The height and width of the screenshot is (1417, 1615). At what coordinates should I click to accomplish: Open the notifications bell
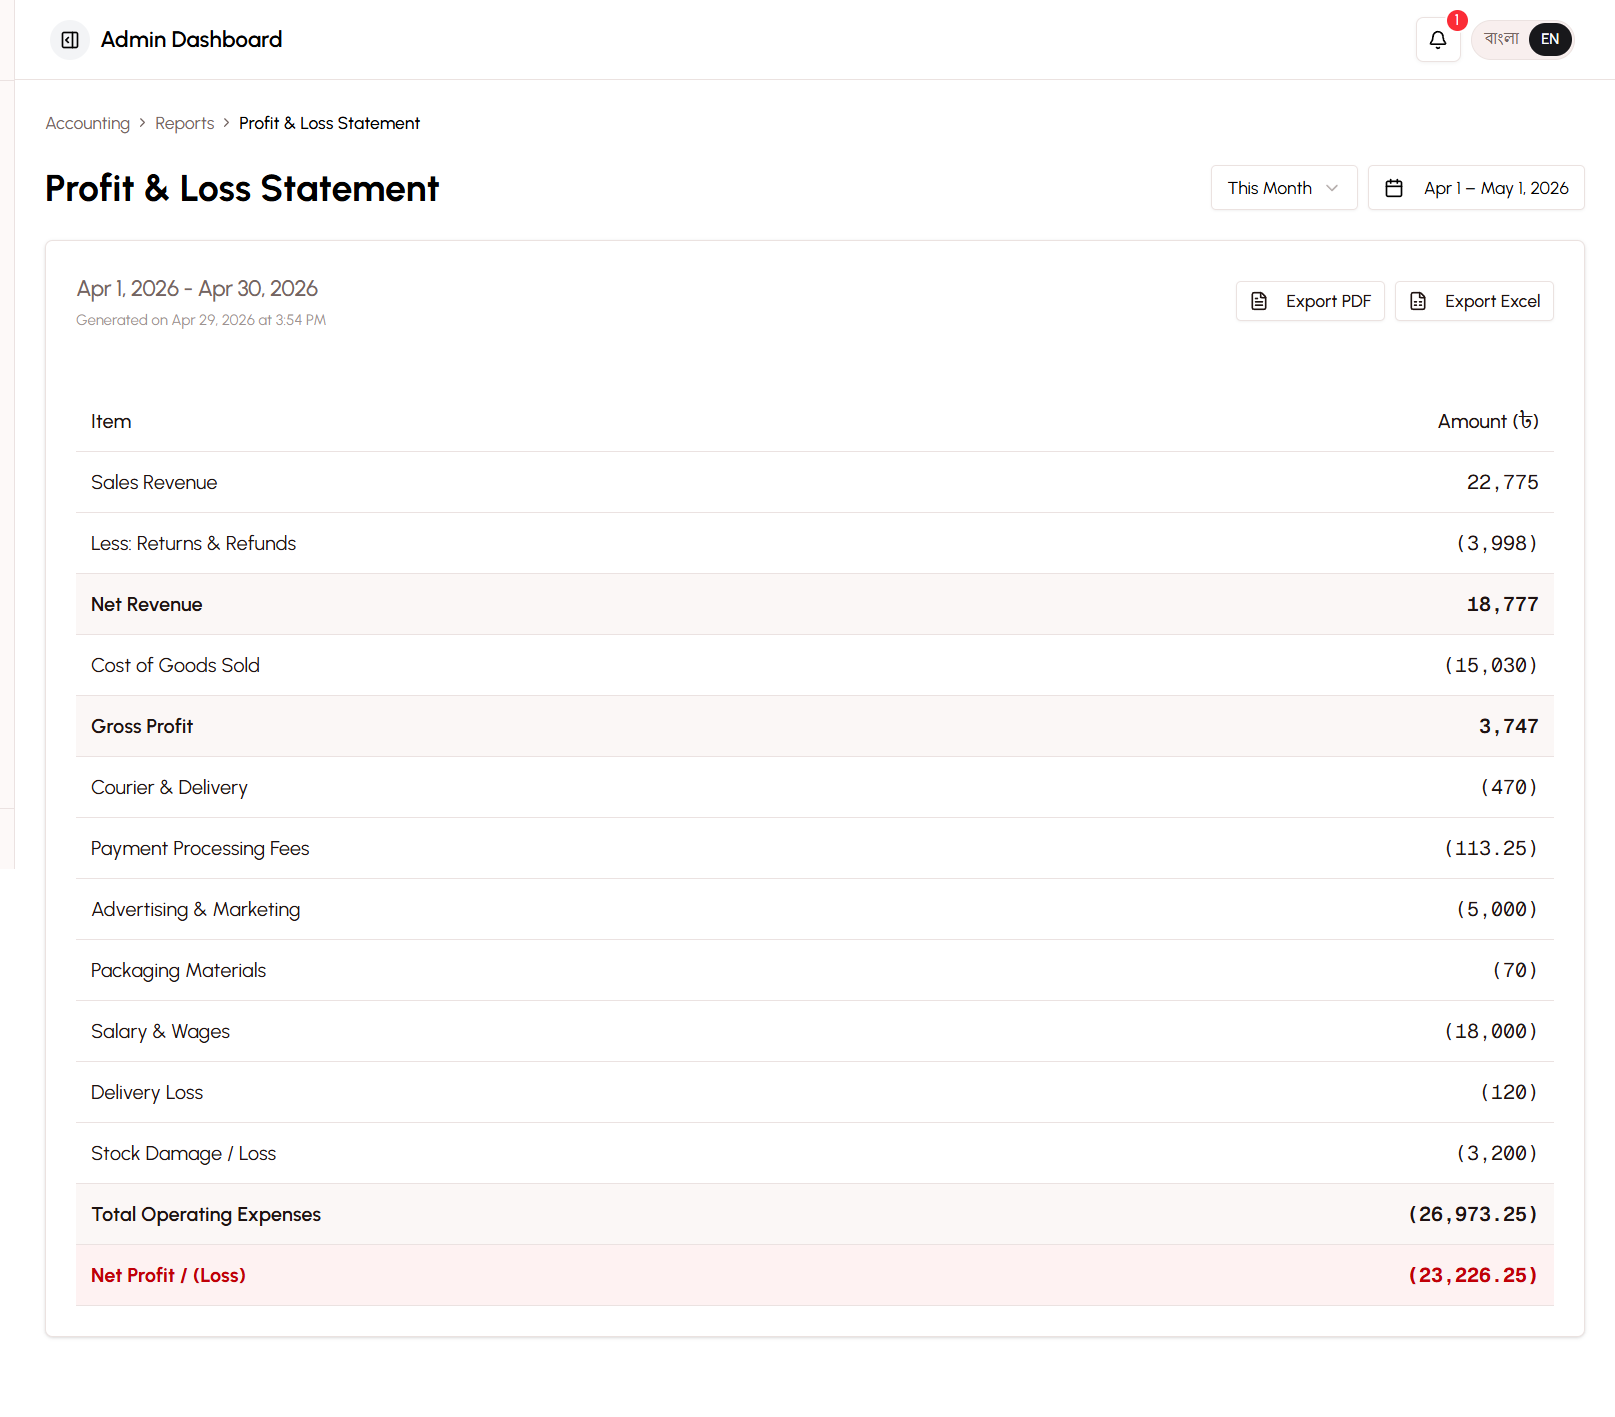[1437, 40]
